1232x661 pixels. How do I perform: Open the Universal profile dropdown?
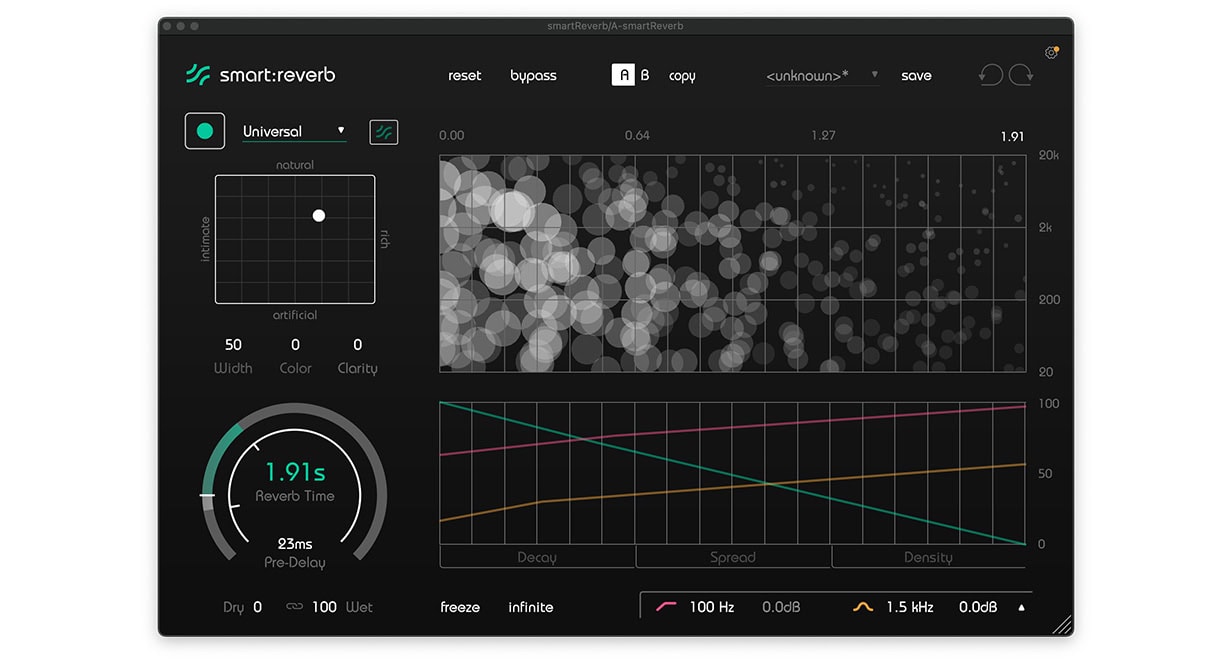pos(294,131)
